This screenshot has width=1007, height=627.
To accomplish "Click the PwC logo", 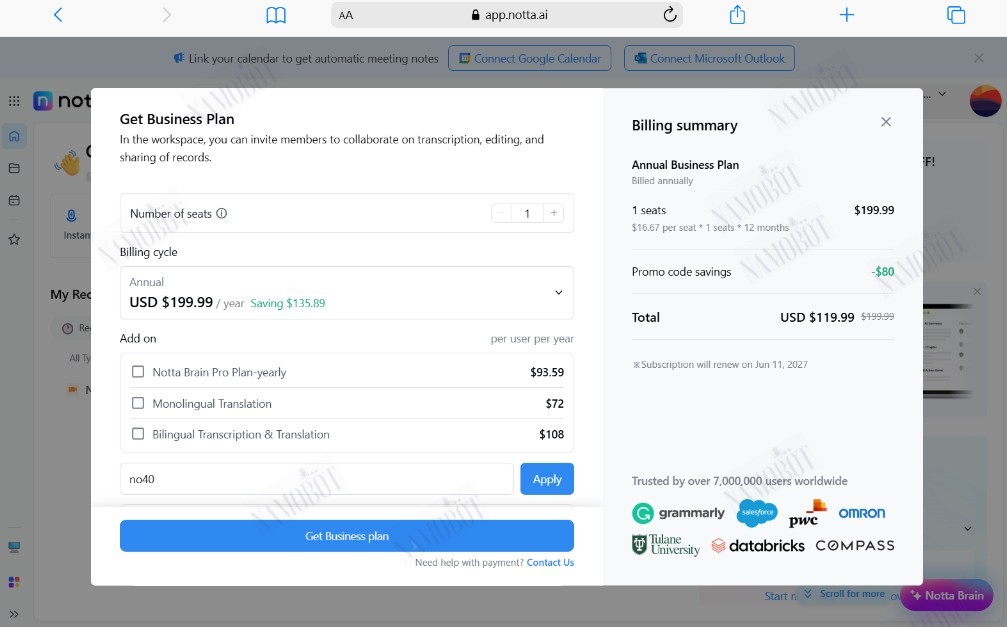I will point(807,514).
